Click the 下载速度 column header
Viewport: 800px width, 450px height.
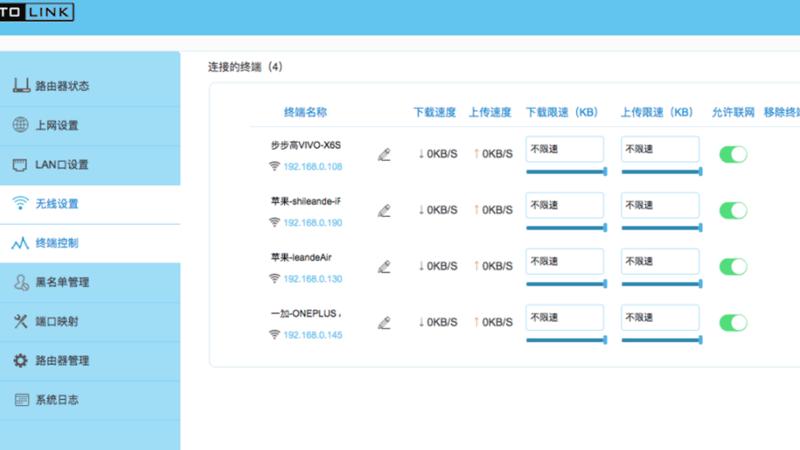click(x=434, y=112)
